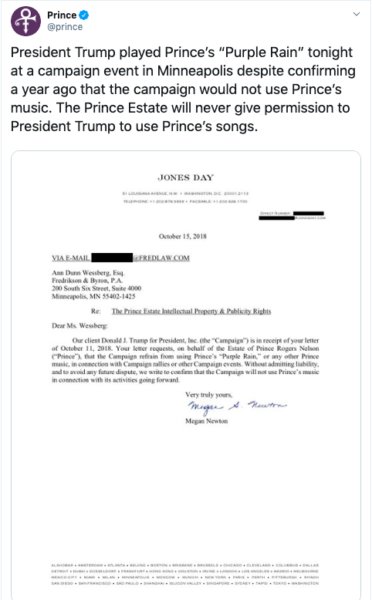Screen dimensions: 372x600
Task: Click the office cities footer list
Action: coord(185,574)
